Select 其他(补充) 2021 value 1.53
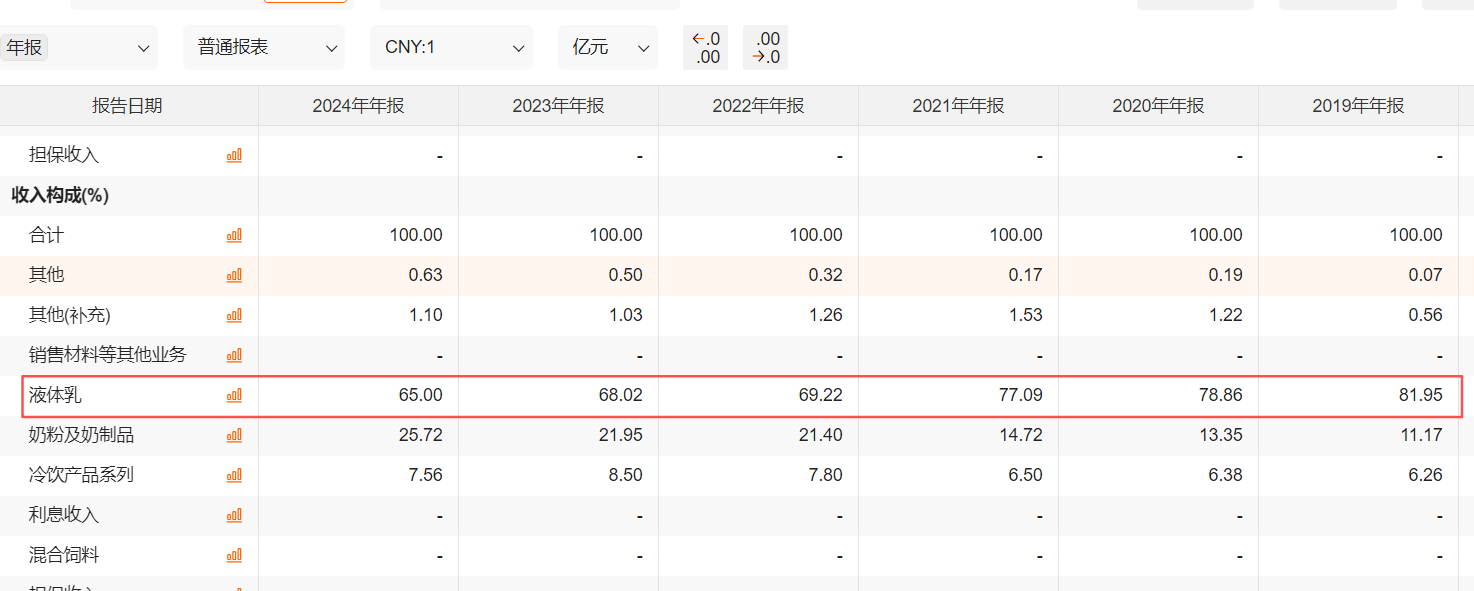The width and height of the screenshot is (1474, 591). click(x=1025, y=315)
